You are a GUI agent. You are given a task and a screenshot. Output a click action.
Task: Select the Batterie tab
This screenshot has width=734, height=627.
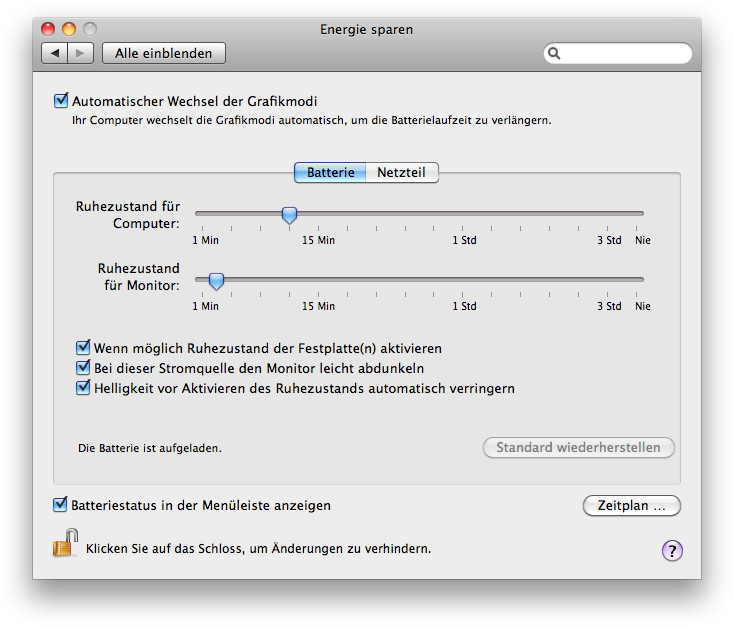coord(330,172)
